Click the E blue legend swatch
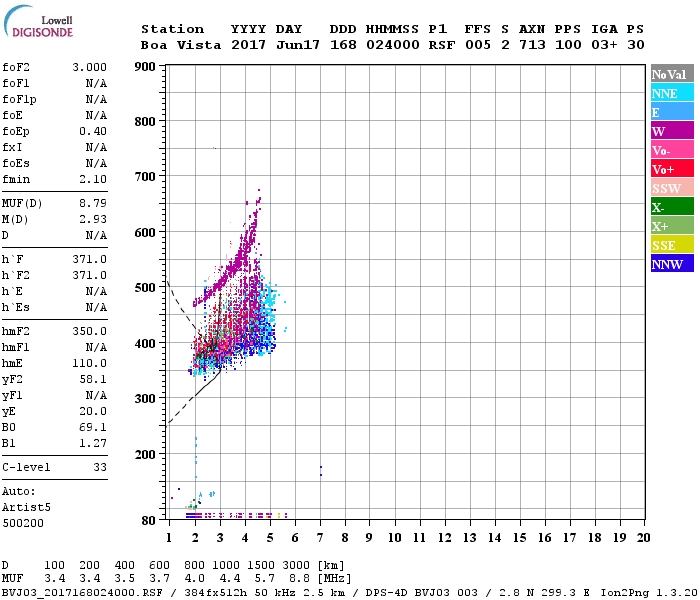Viewport: 700px width, 600px height. point(672,112)
